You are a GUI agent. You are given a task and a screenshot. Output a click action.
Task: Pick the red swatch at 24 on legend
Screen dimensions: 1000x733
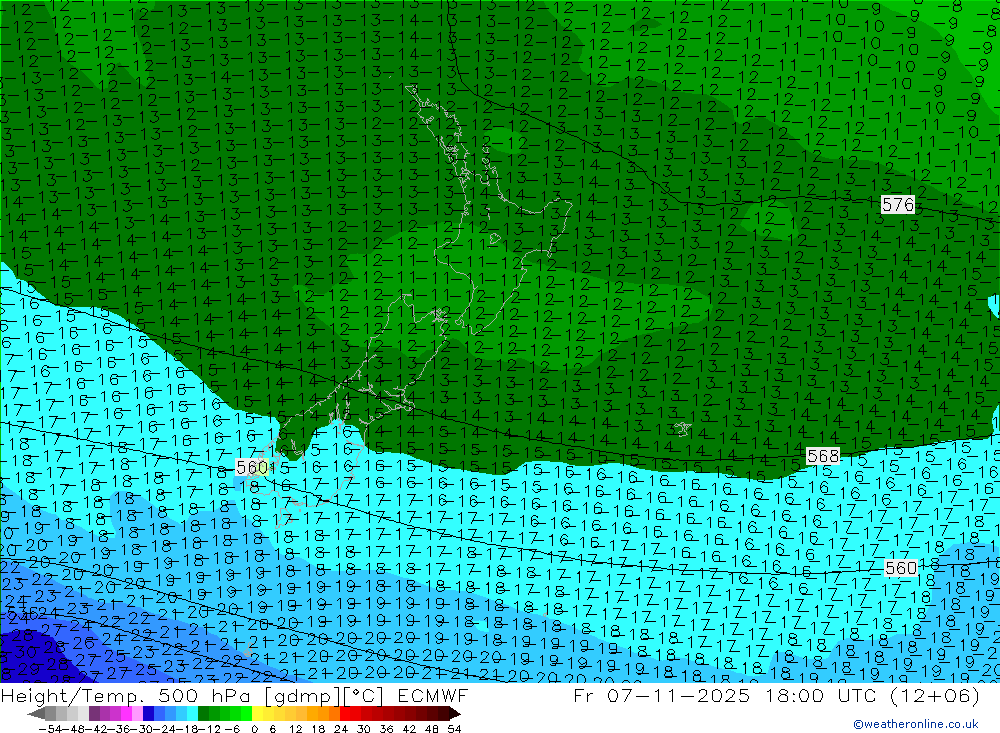pos(347,714)
